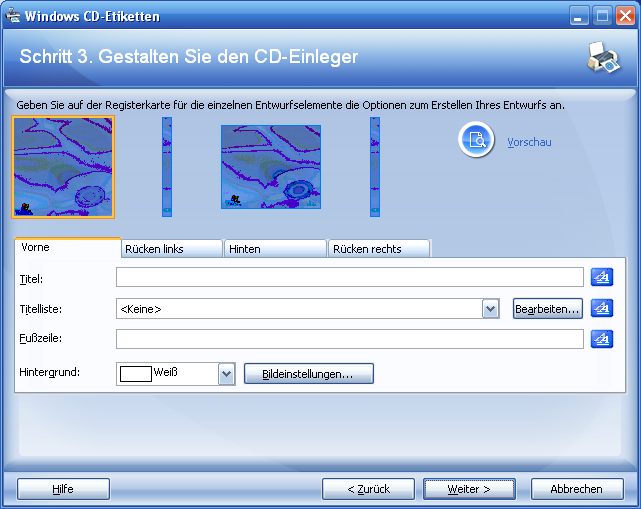Click the text format icon beside Titel field

point(601,277)
